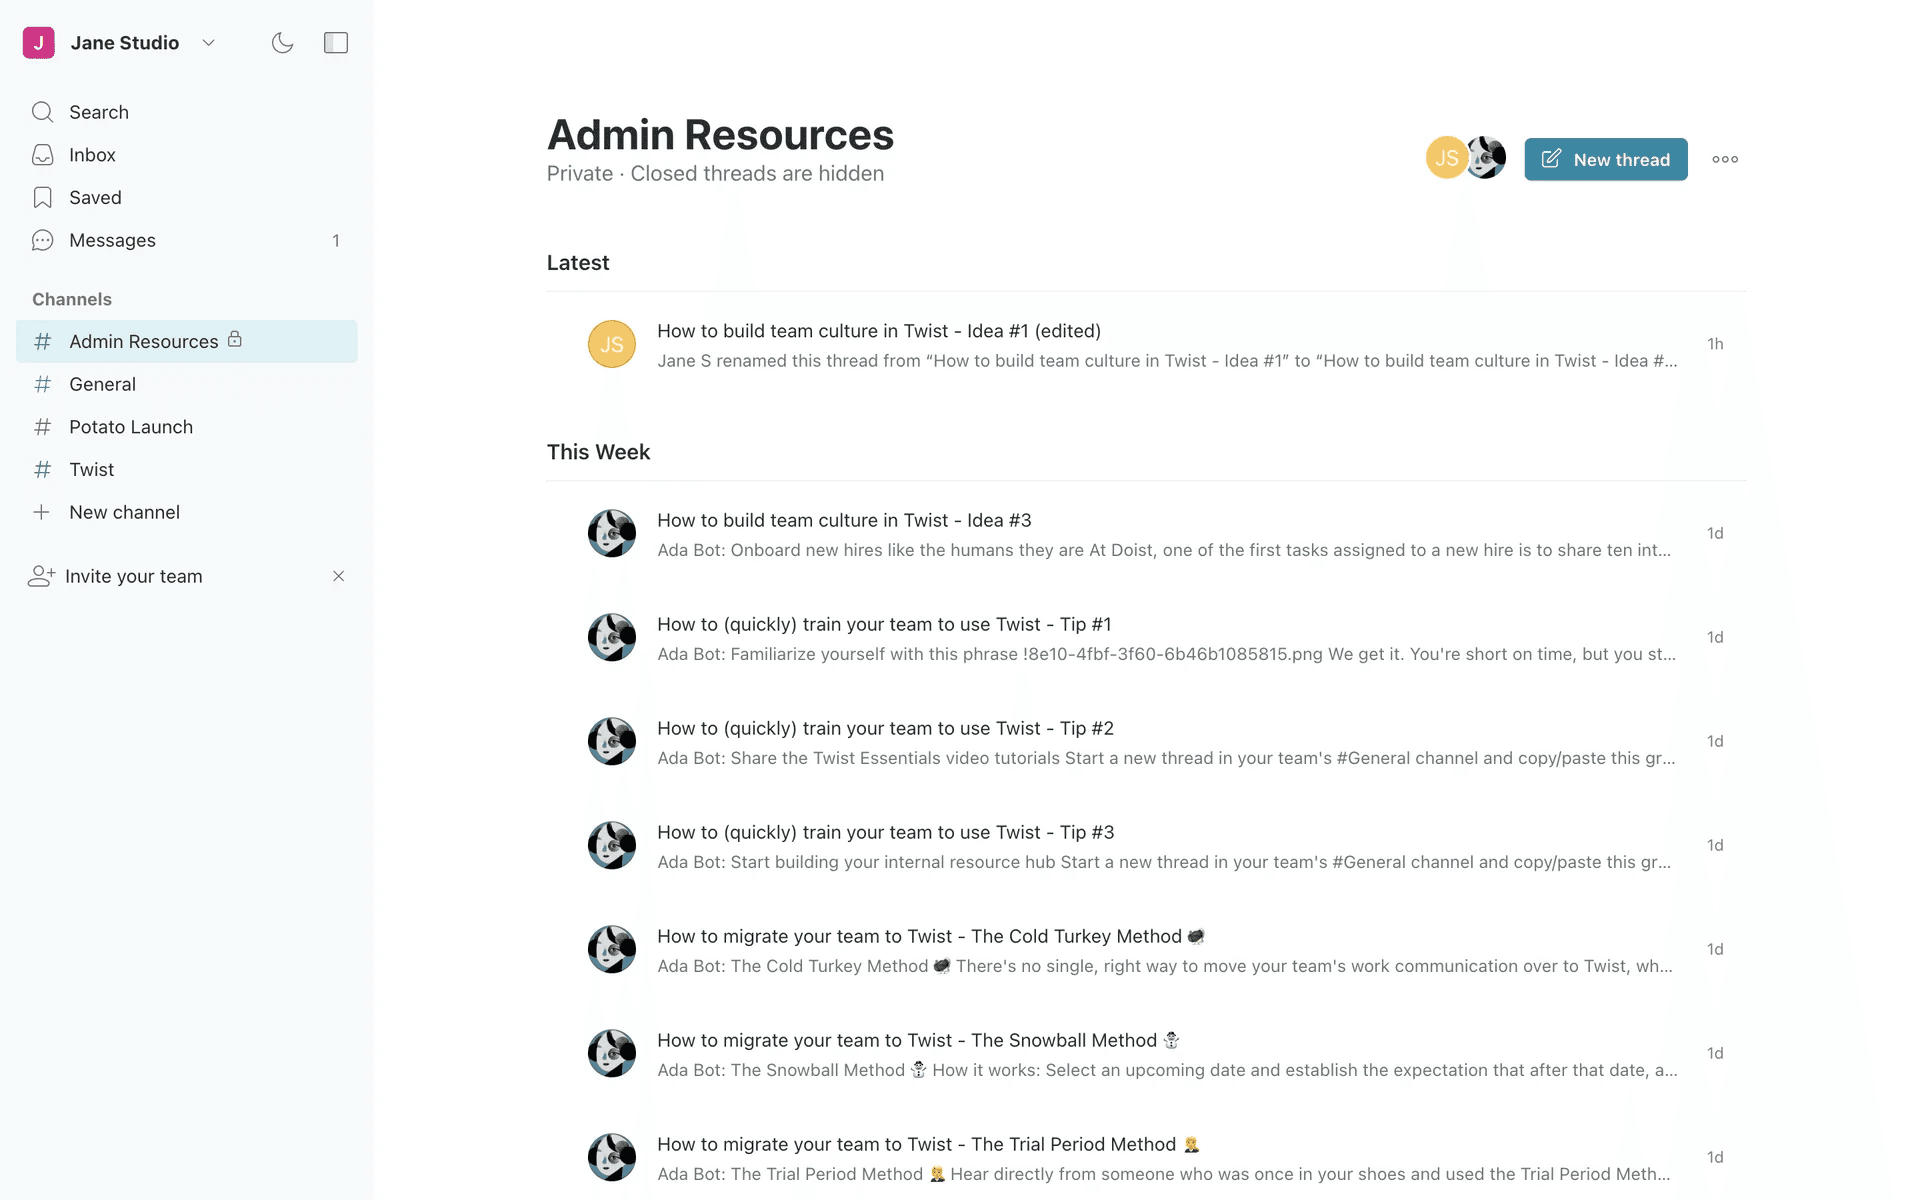Select the Twist channel
The image size is (1920, 1200).
click(x=91, y=470)
